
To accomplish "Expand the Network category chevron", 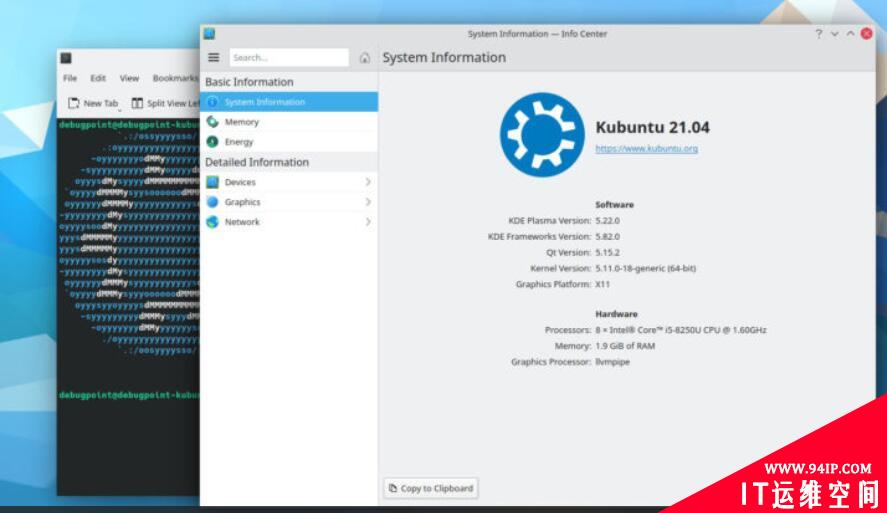I will coord(368,222).
